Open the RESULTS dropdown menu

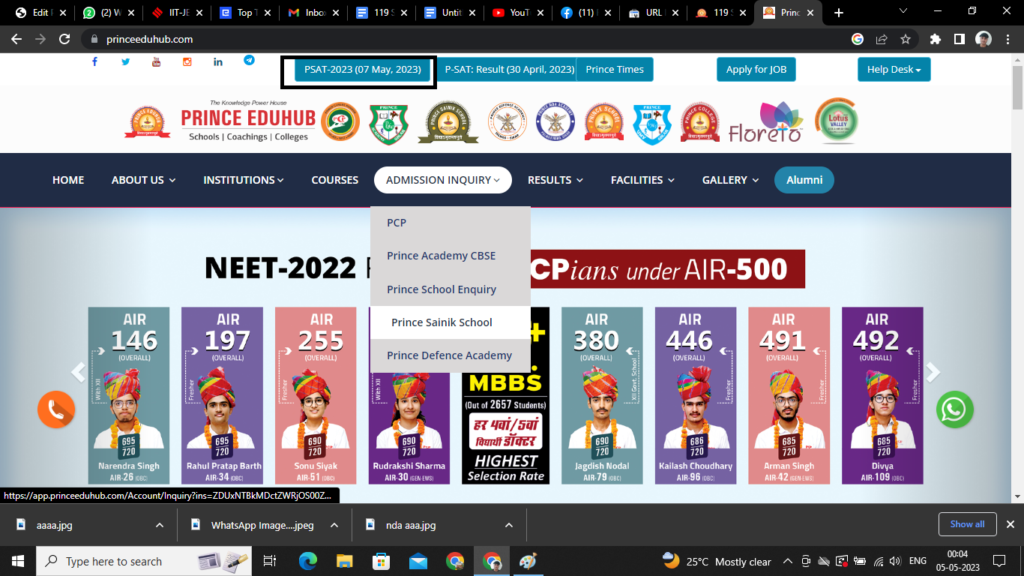coord(555,180)
